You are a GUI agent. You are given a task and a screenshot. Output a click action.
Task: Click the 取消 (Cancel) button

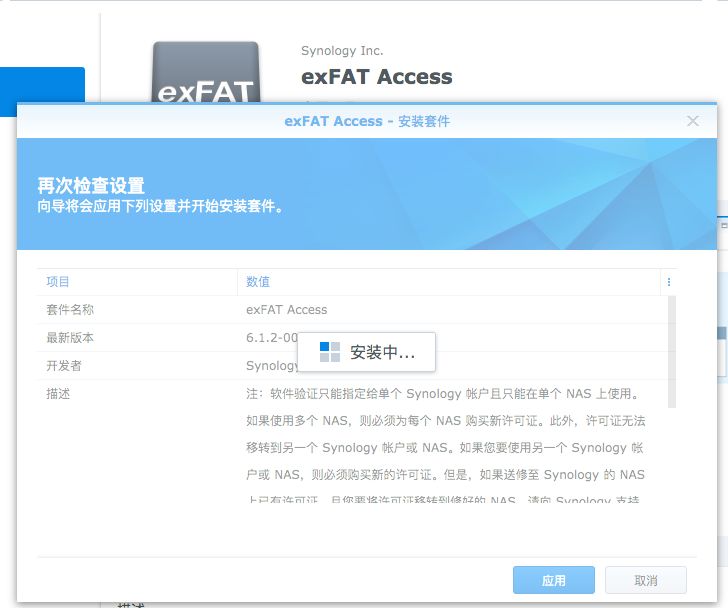646,580
